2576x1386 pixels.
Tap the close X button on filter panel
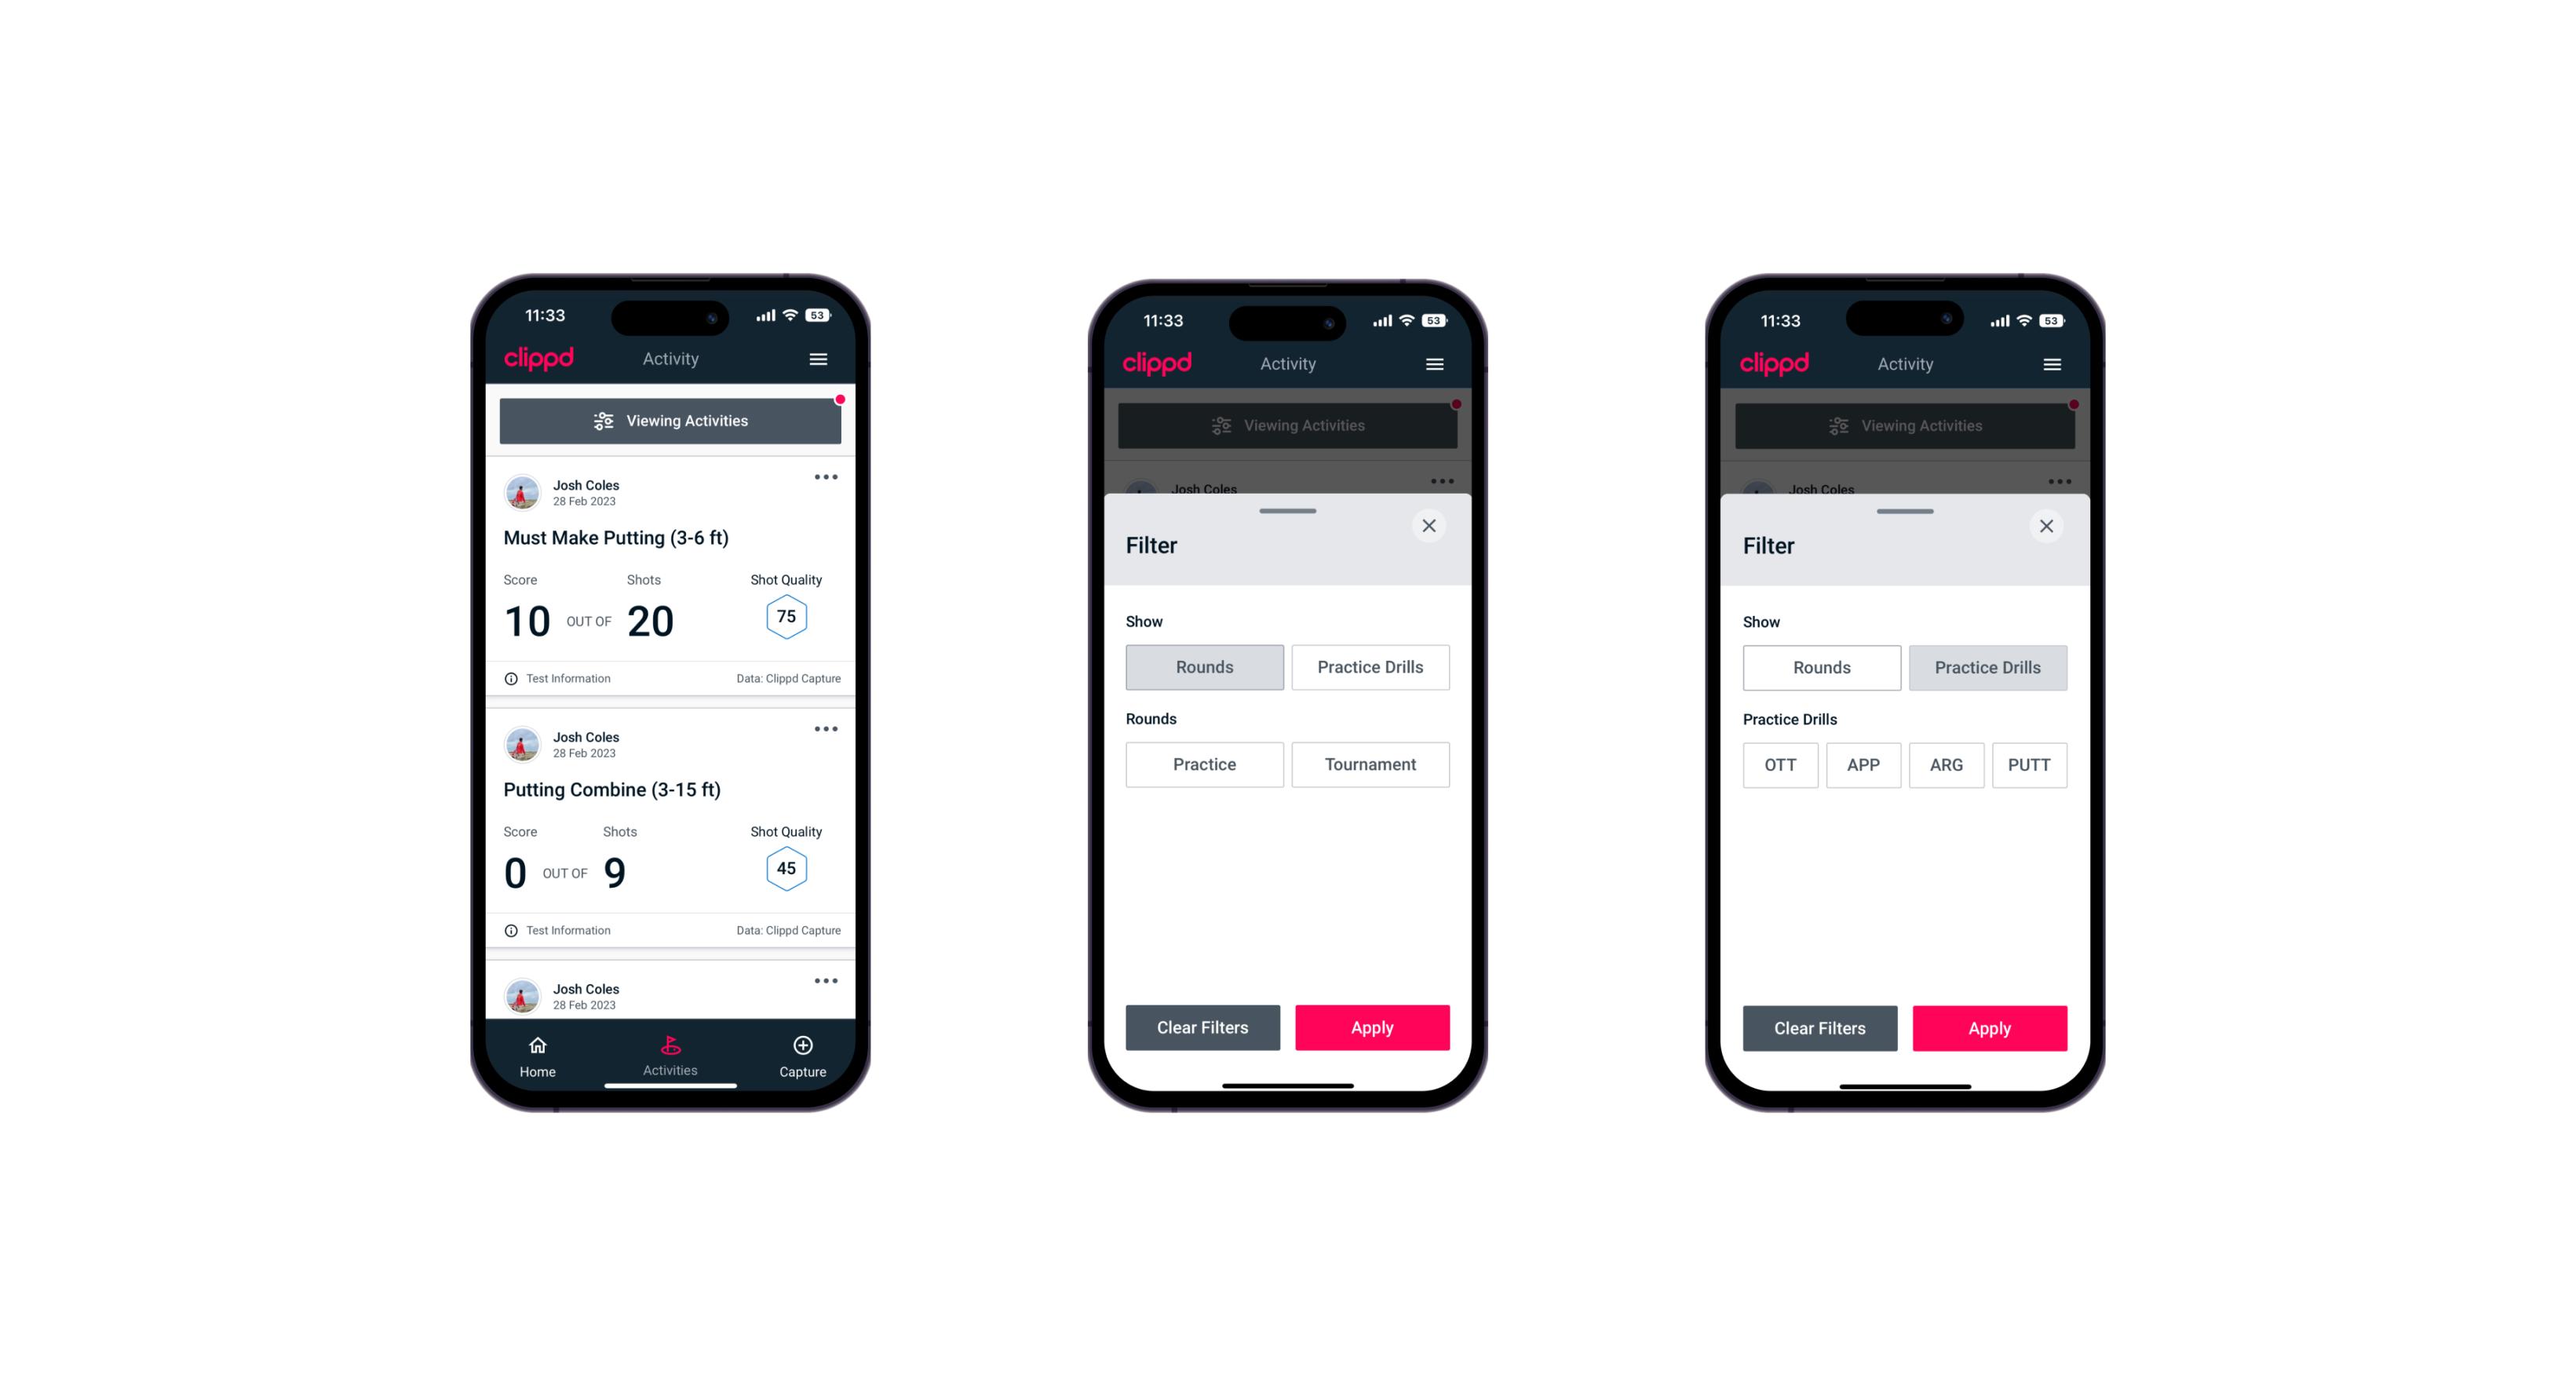click(x=1431, y=526)
